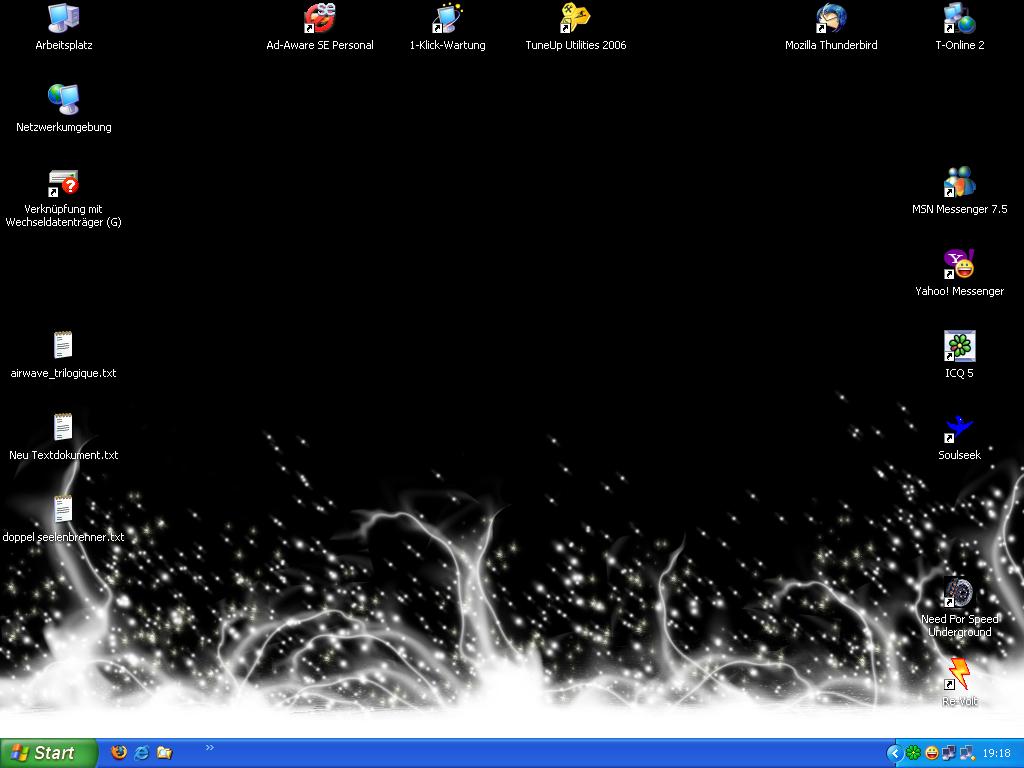The height and width of the screenshot is (768, 1024).
Task: Click the TuneUp Utilities 2006 icon
Action: click(575, 18)
